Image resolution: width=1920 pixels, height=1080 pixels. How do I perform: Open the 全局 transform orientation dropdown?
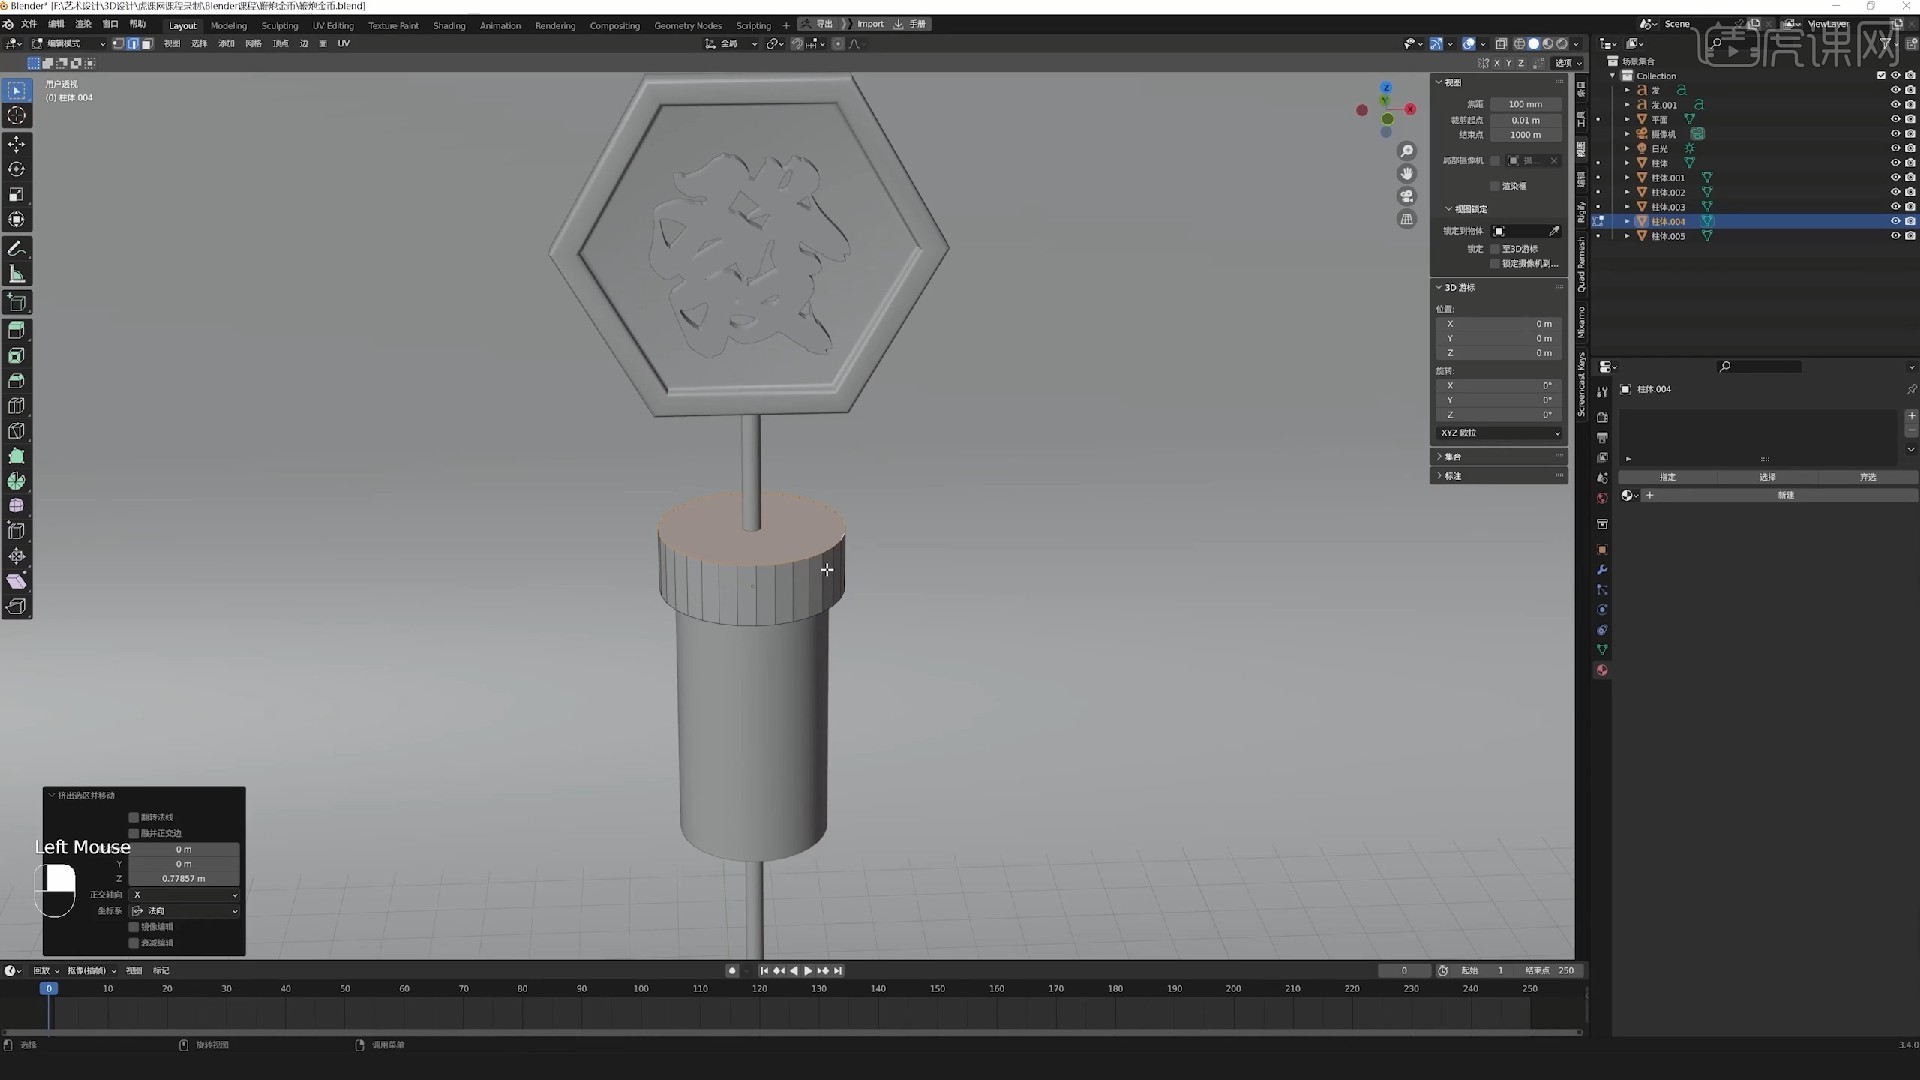coord(731,44)
